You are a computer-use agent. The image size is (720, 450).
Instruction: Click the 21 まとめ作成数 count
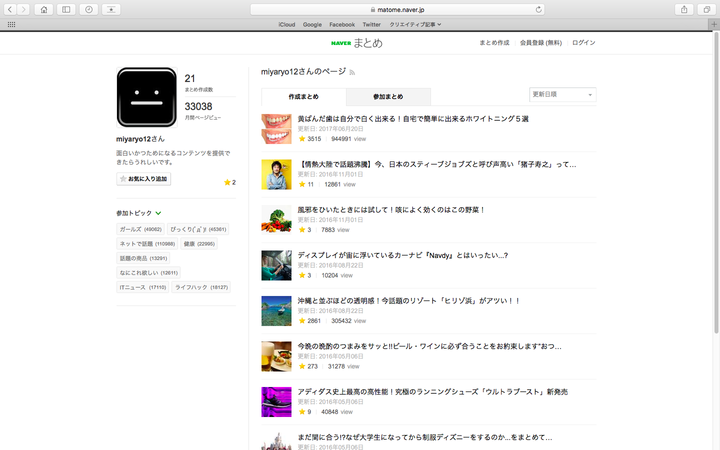click(x=190, y=79)
